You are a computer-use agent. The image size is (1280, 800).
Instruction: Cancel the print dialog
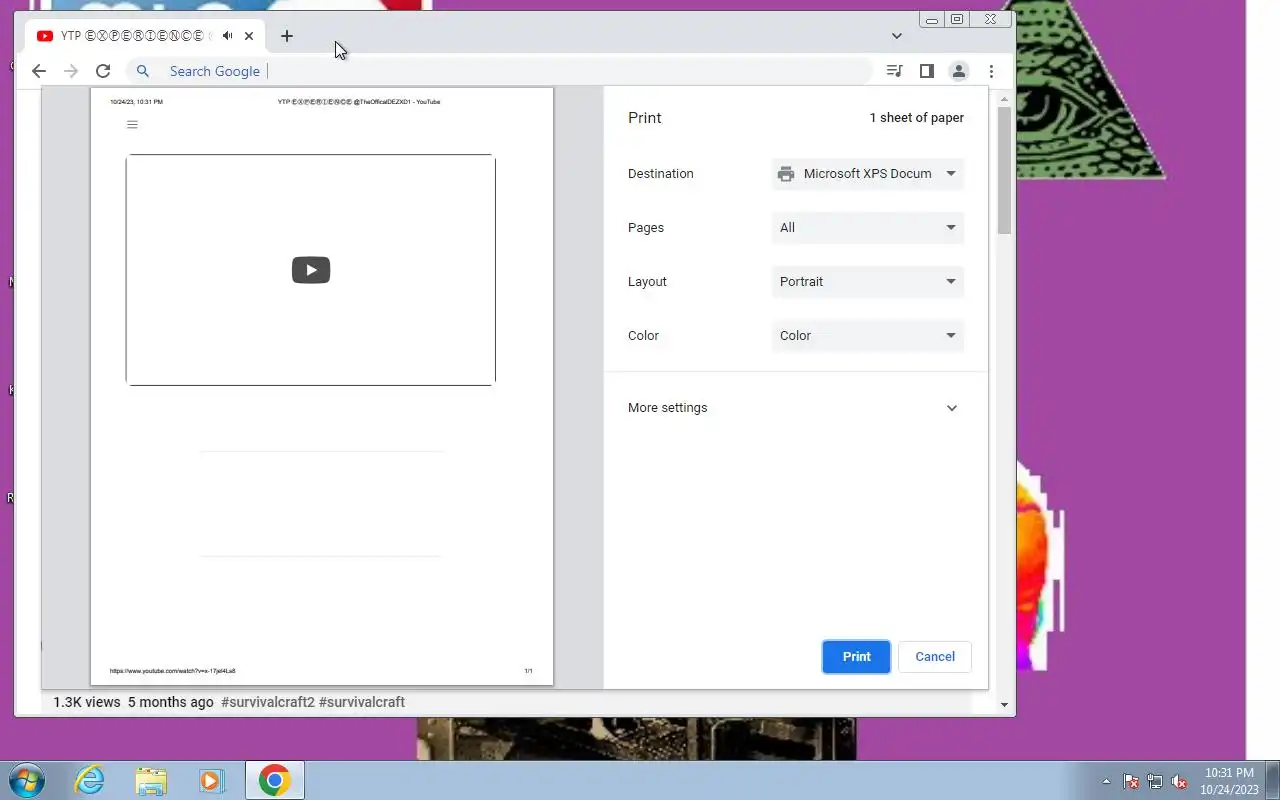click(935, 657)
